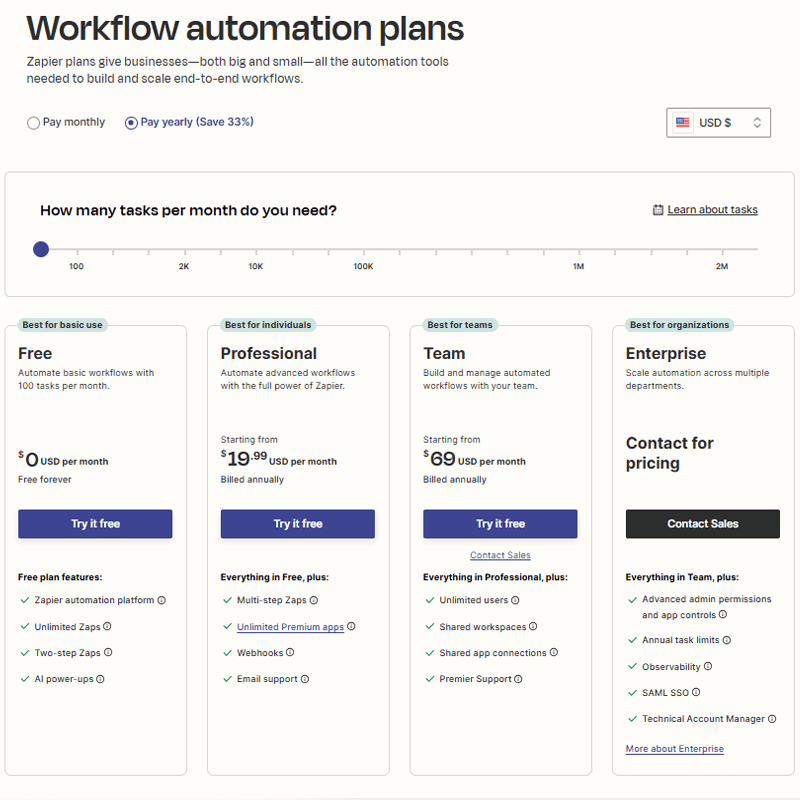
Task: Click the Free forever text
Action: [45, 479]
